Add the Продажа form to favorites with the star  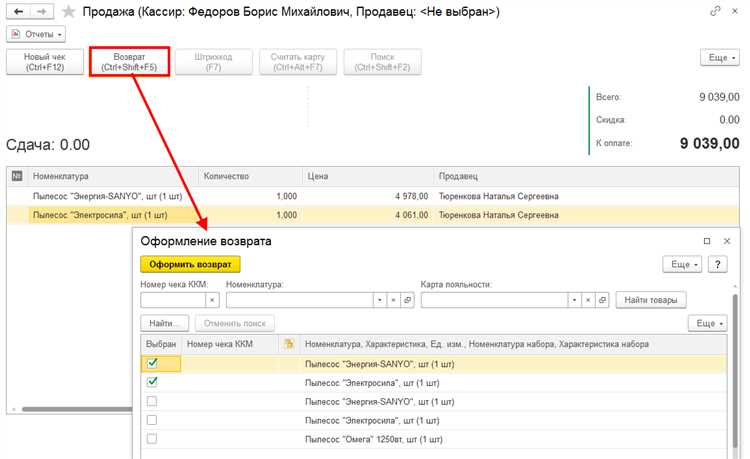[x=68, y=12]
